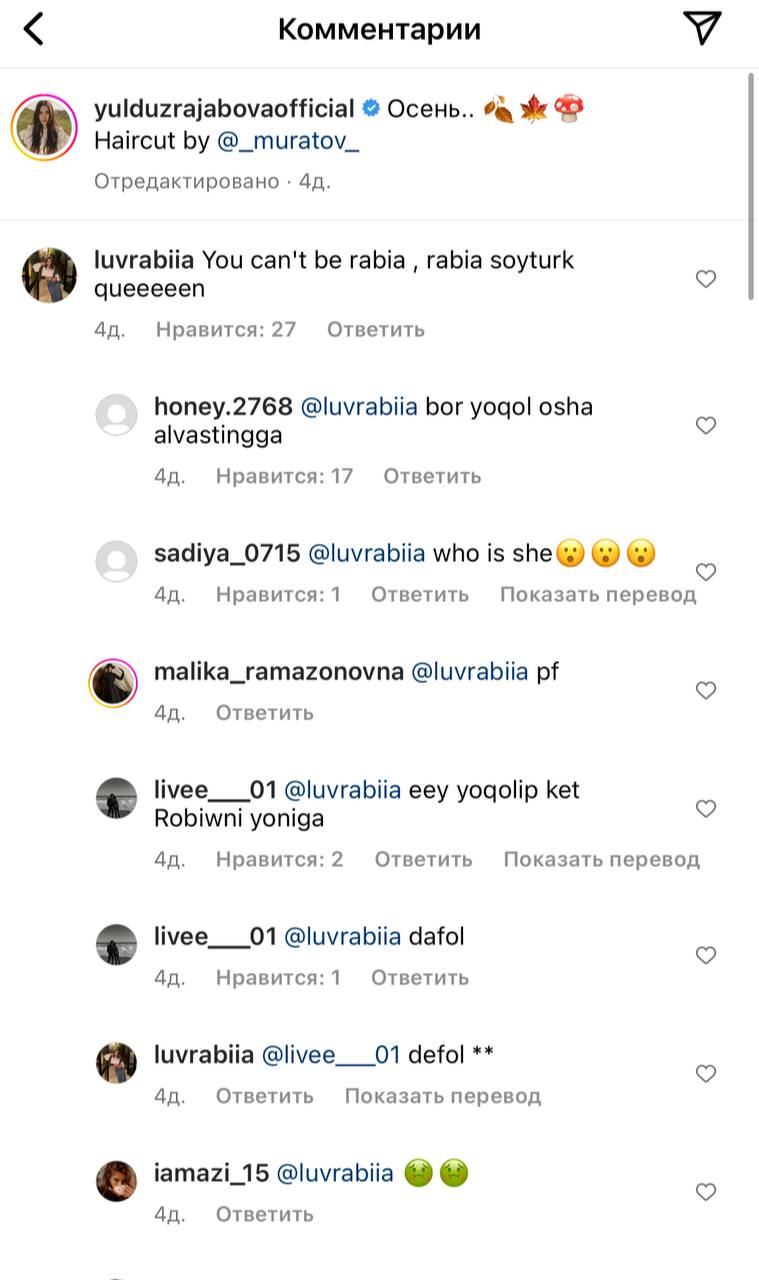The width and height of the screenshot is (759, 1280).
Task: Tap the share paper-plane icon
Action: click(704, 29)
